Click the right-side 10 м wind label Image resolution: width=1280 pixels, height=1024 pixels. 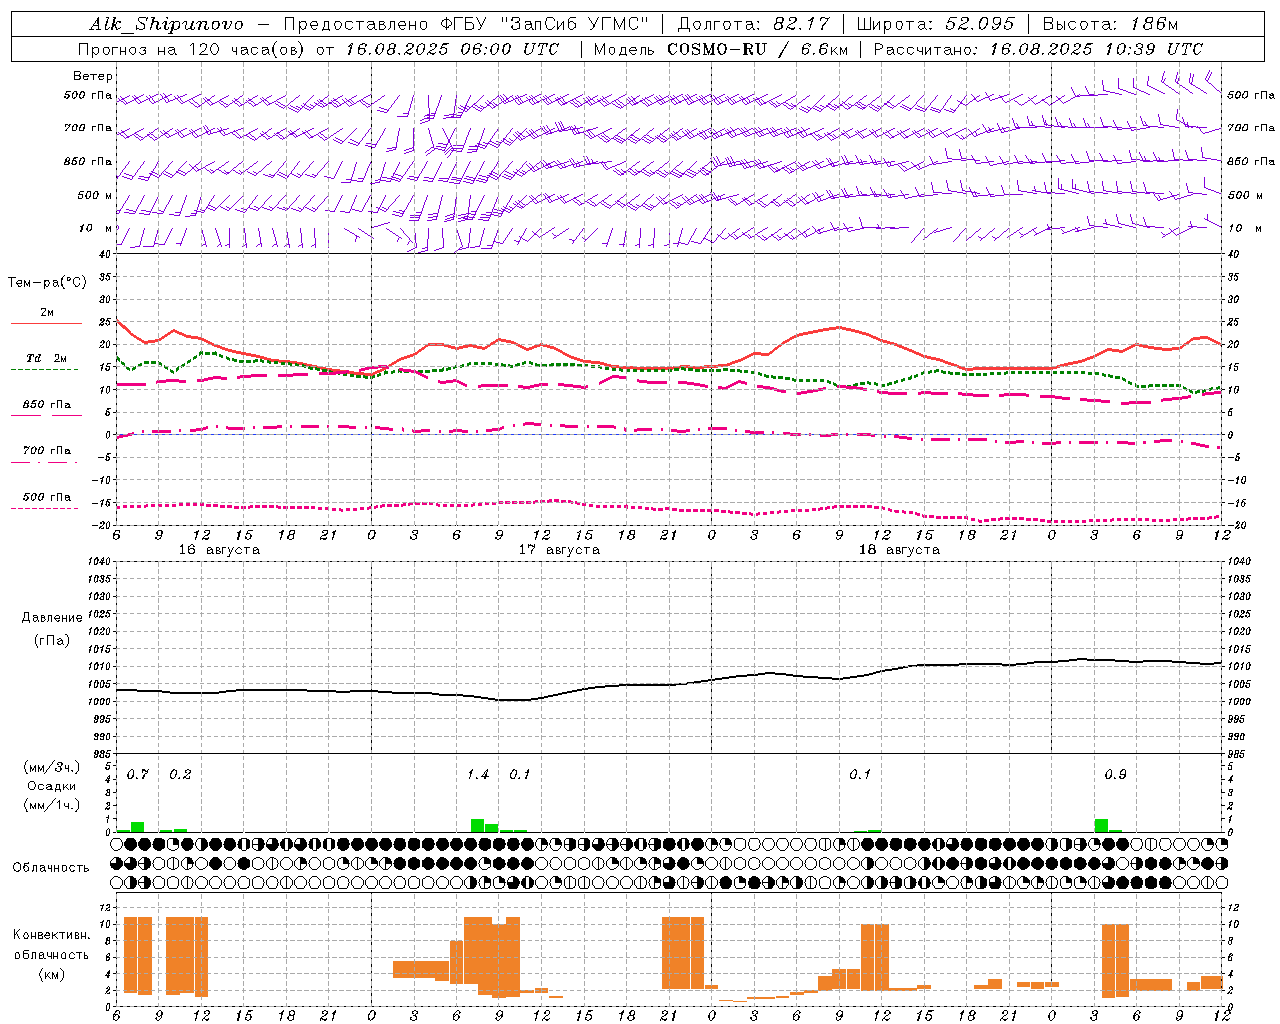(x=1245, y=228)
